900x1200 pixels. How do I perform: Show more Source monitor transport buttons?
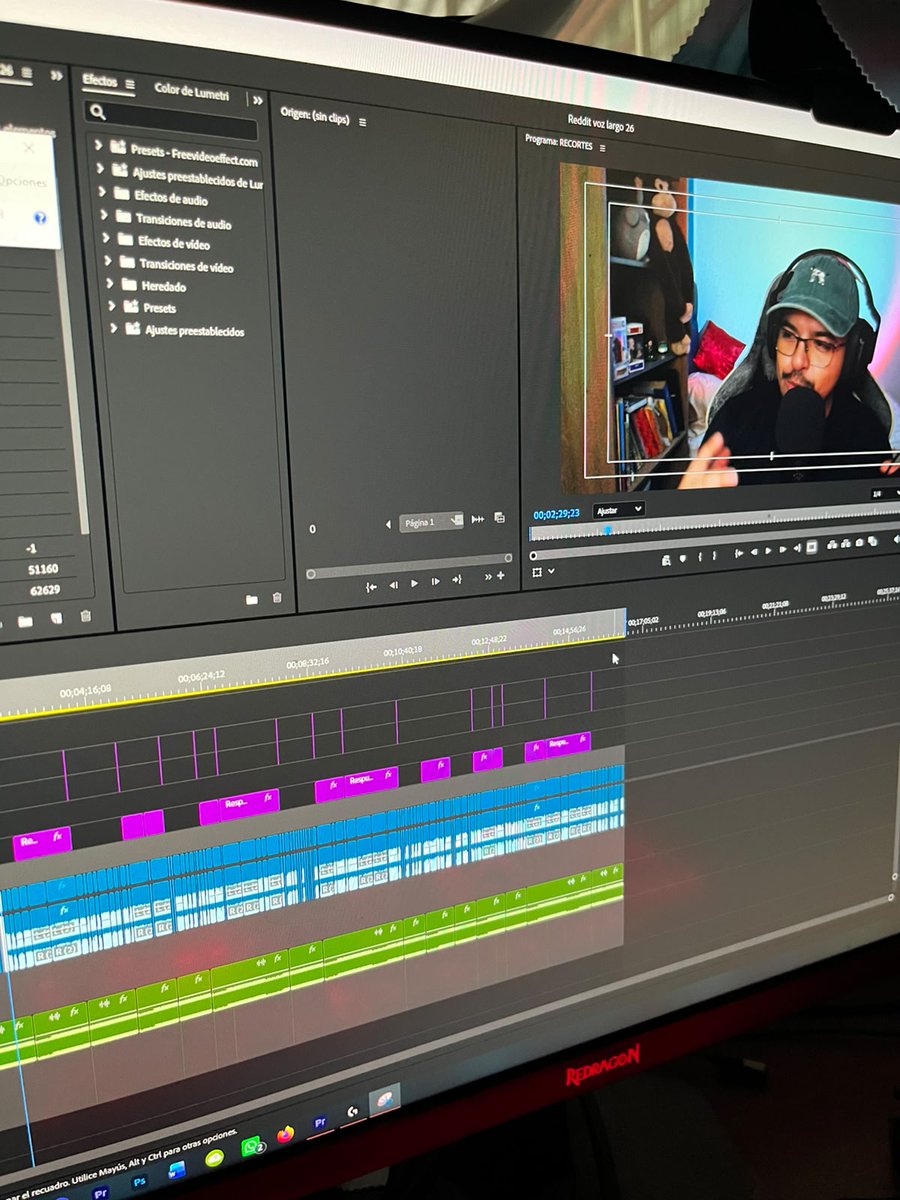(x=488, y=577)
